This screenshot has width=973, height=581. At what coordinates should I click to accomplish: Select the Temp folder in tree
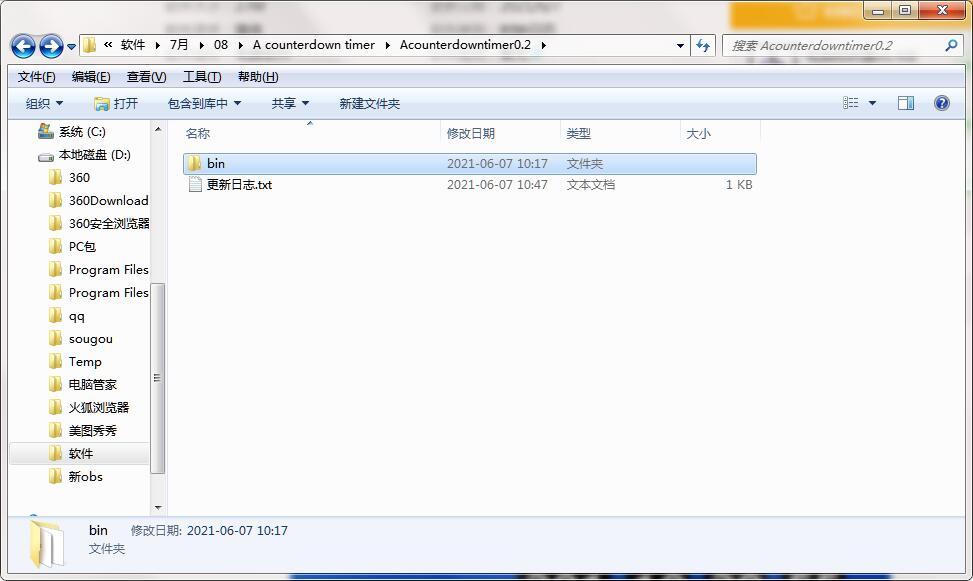pos(75,362)
